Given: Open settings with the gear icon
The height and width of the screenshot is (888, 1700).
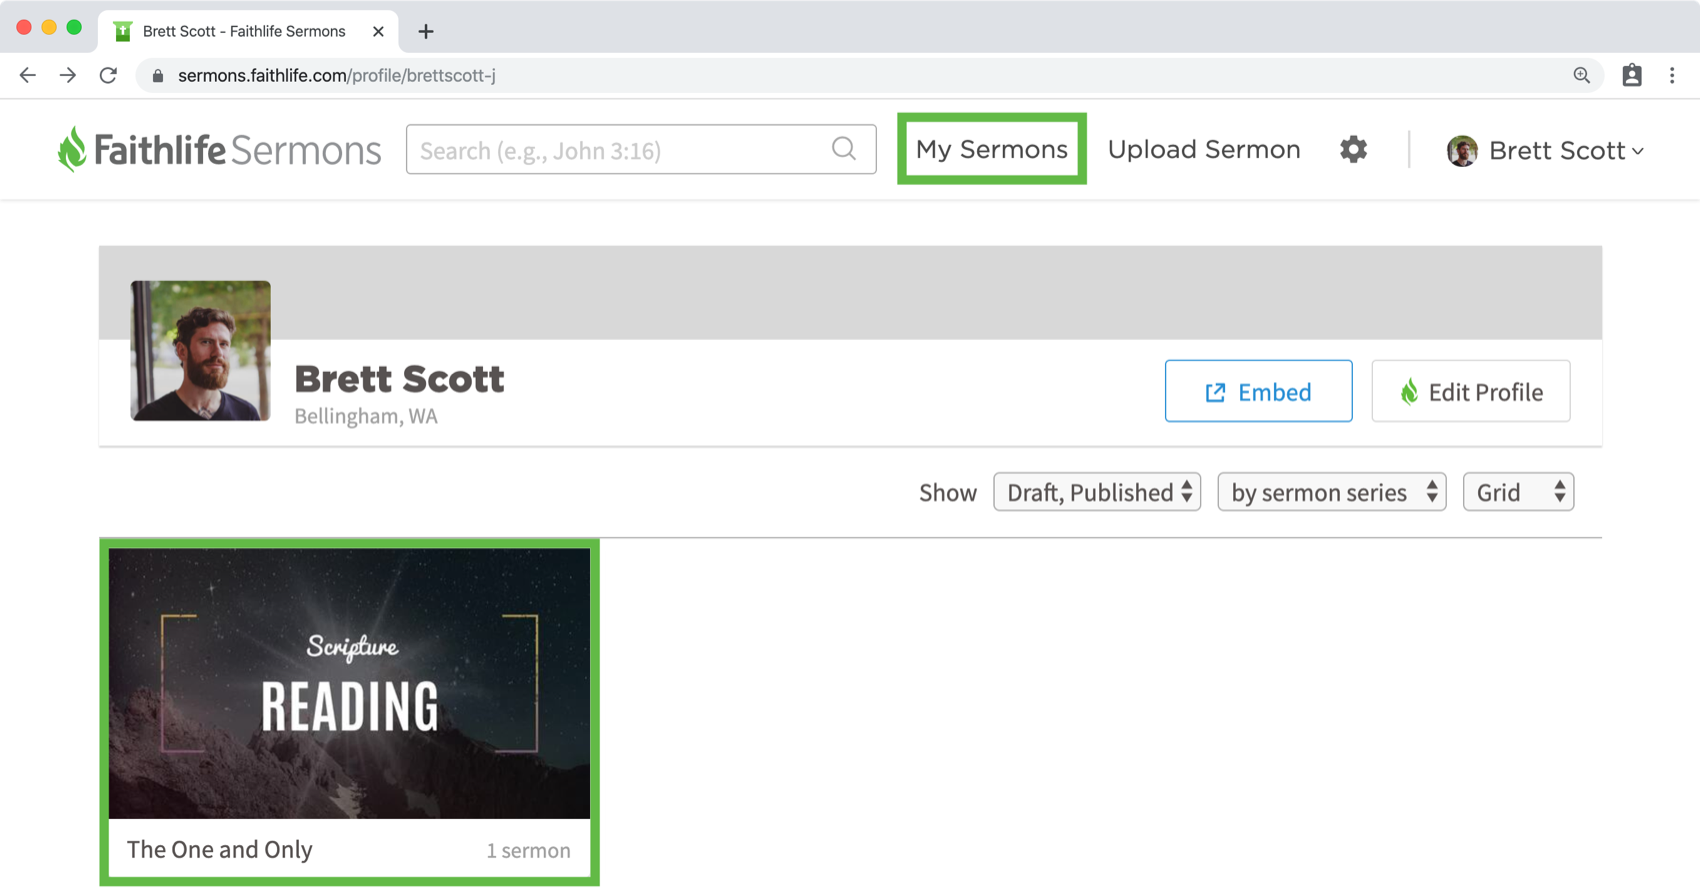Looking at the screenshot, I should coord(1353,149).
